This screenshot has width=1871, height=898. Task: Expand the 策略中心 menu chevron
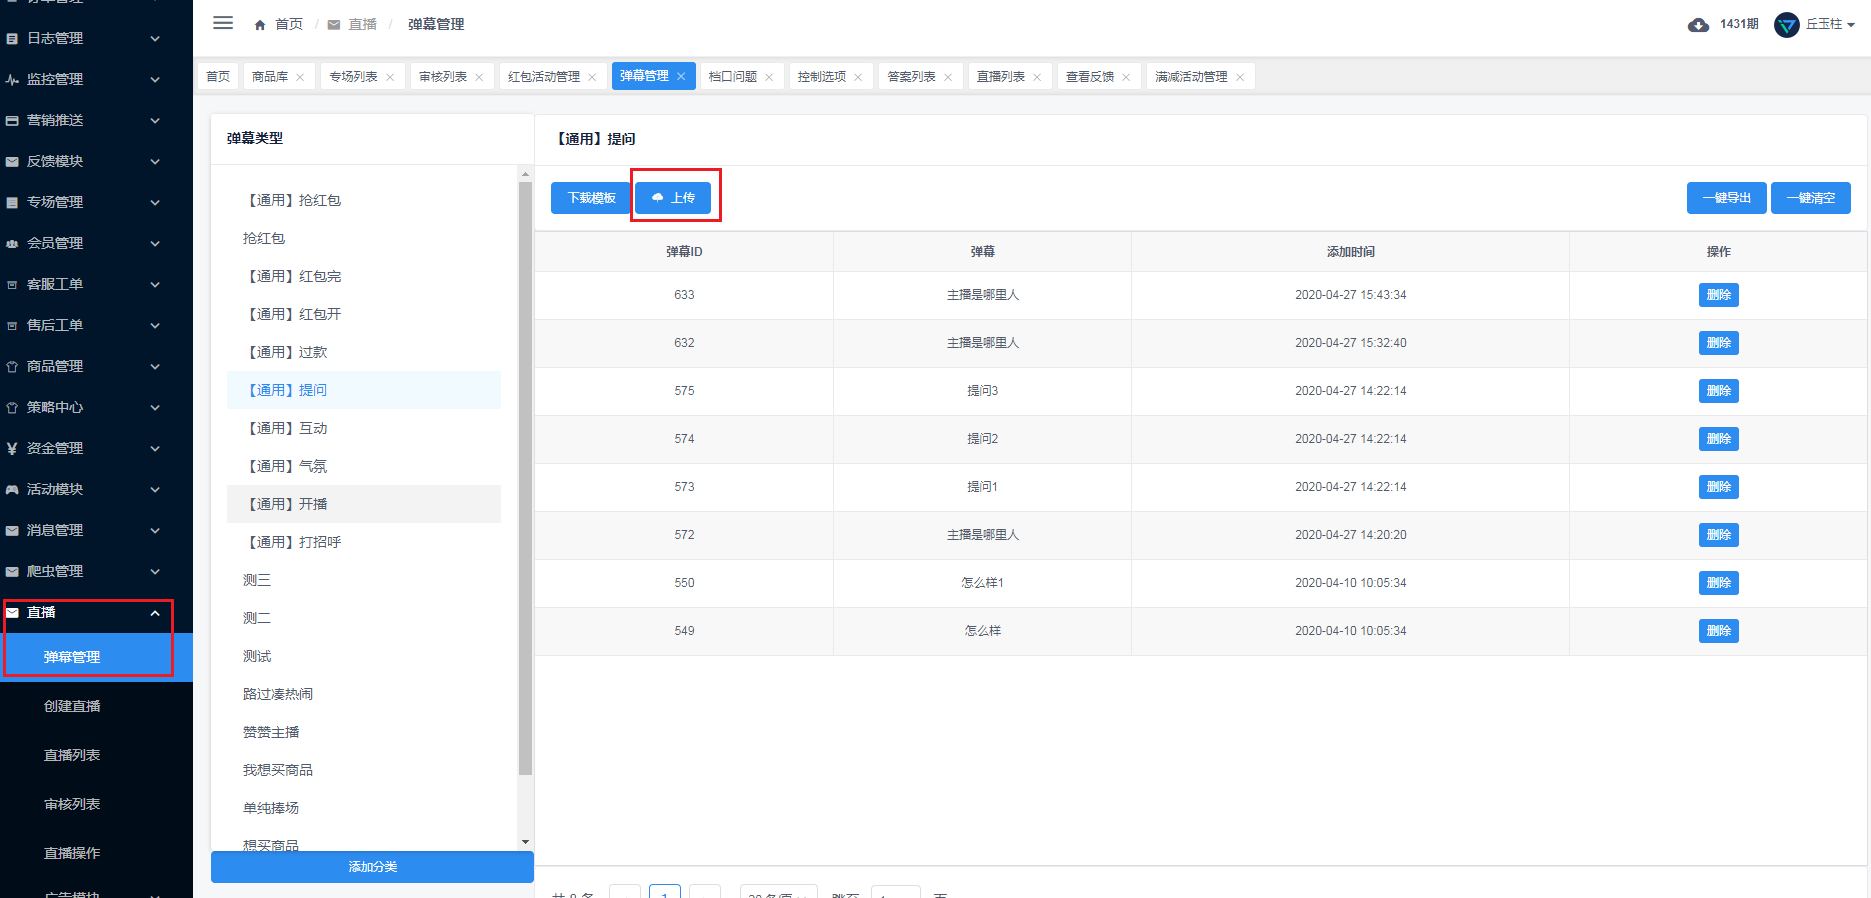point(155,408)
